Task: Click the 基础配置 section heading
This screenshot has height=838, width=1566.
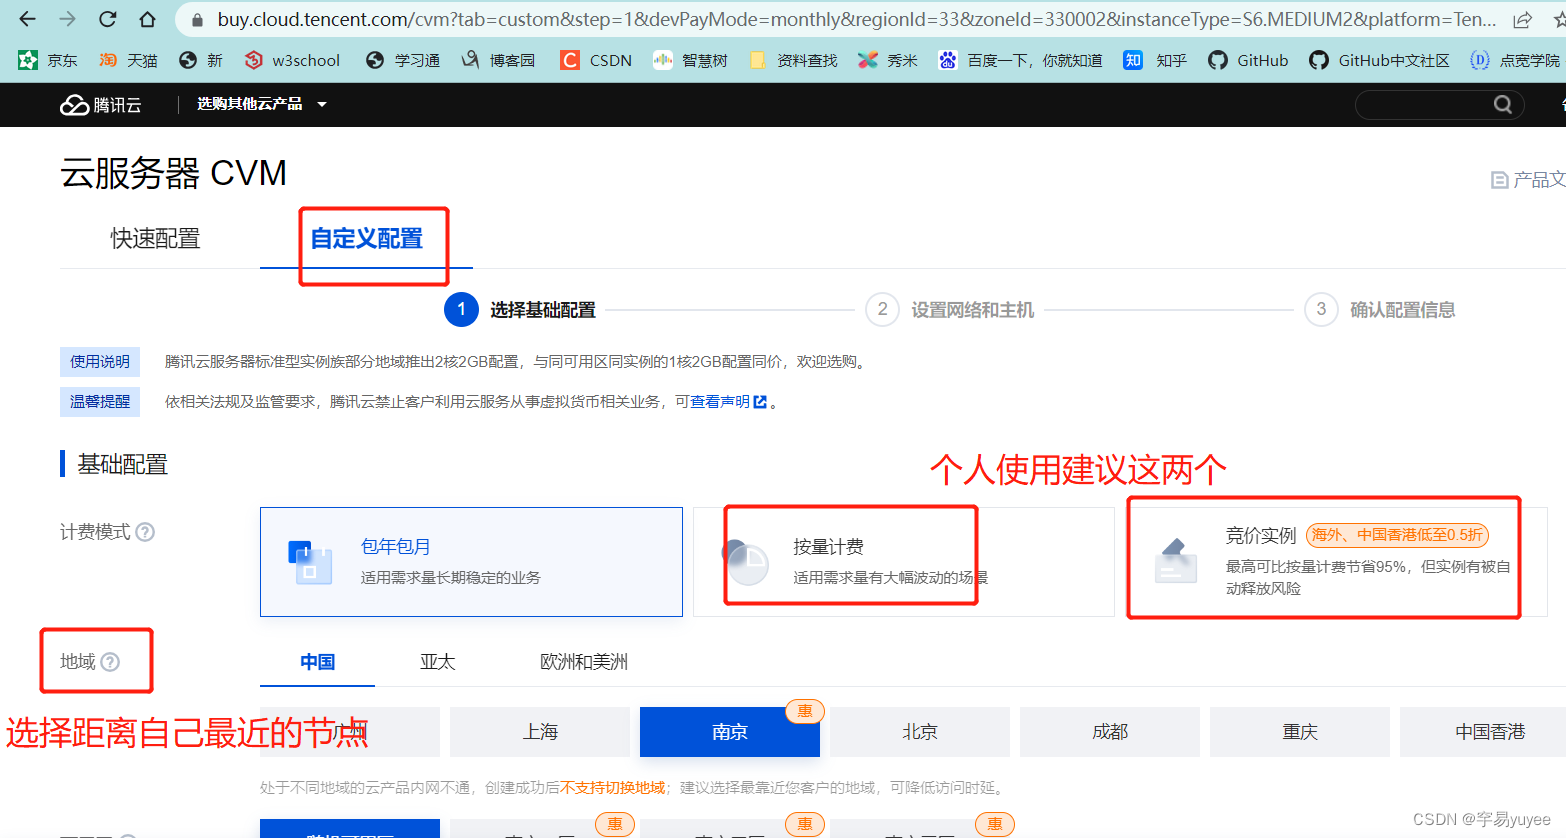Action: 122,464
